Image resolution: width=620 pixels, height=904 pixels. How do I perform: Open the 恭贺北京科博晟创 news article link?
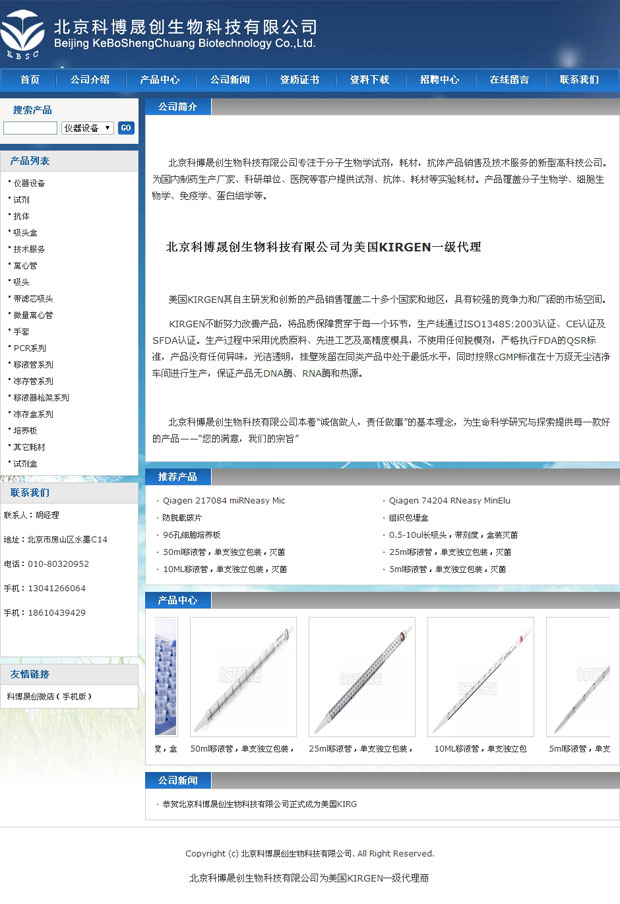tap(259, 804)
